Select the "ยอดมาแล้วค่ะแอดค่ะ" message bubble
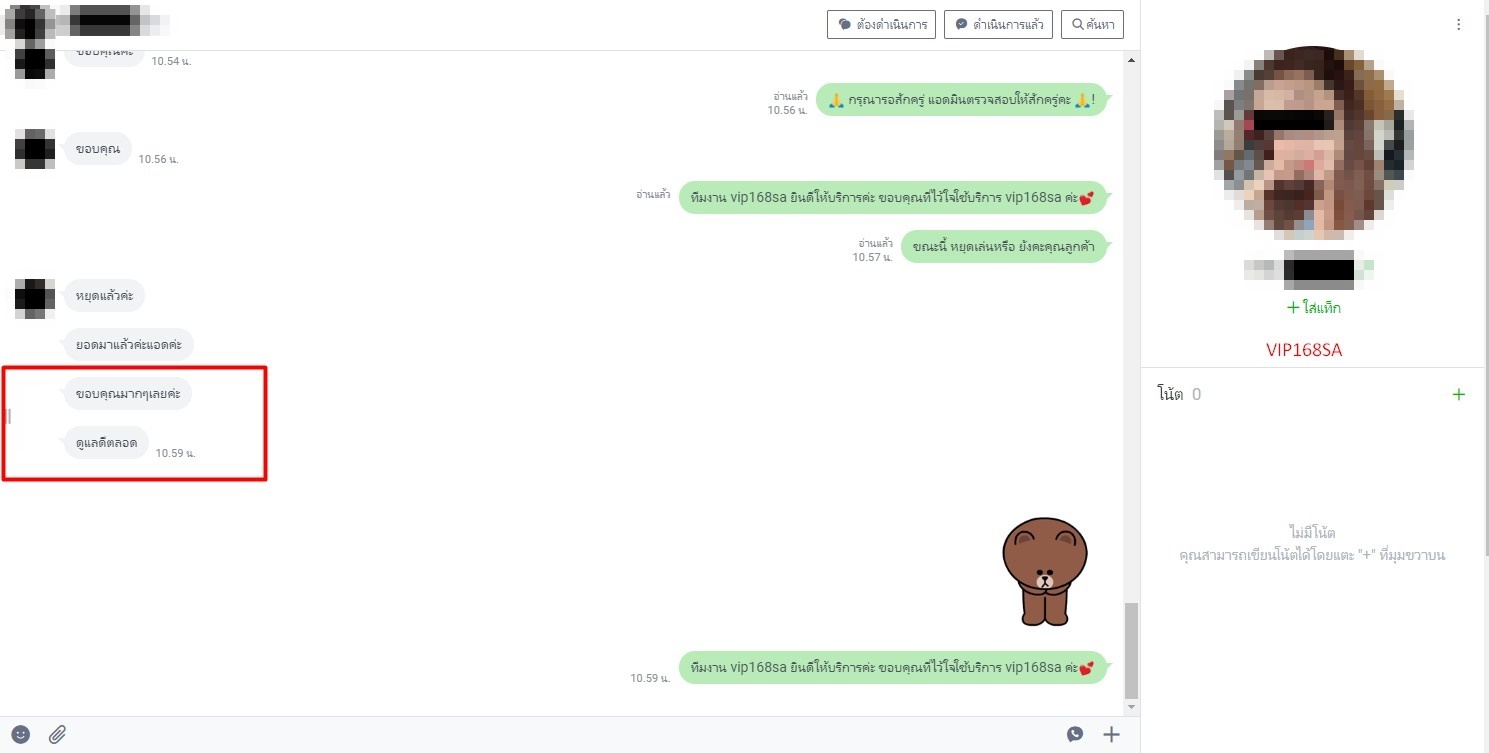Image resolution: width=1489 pixels, height=753 pixels. [129, 345]
